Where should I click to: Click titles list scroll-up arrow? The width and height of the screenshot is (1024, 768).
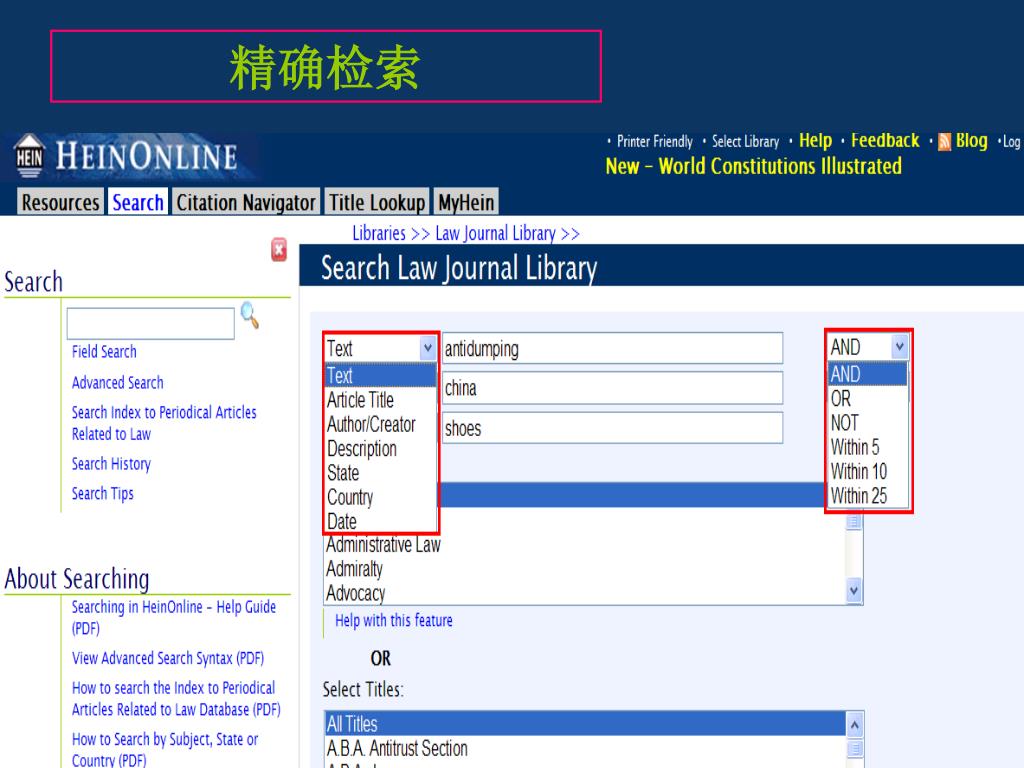pos(854,724)
